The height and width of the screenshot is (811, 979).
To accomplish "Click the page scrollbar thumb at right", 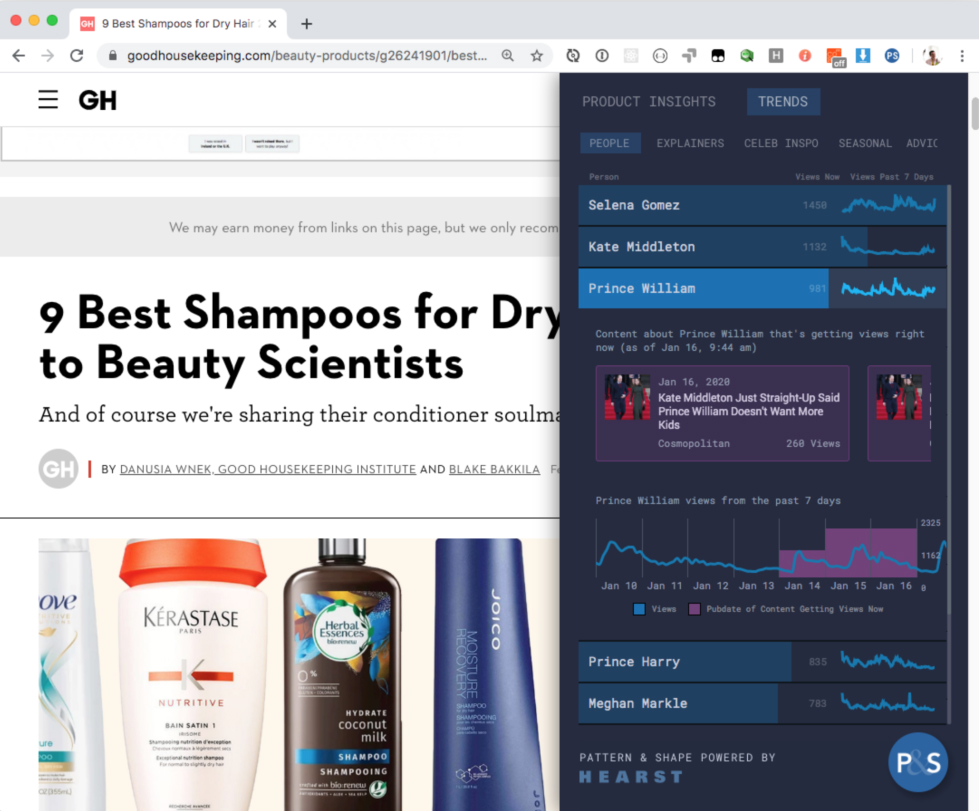I will tap(975, 113).
